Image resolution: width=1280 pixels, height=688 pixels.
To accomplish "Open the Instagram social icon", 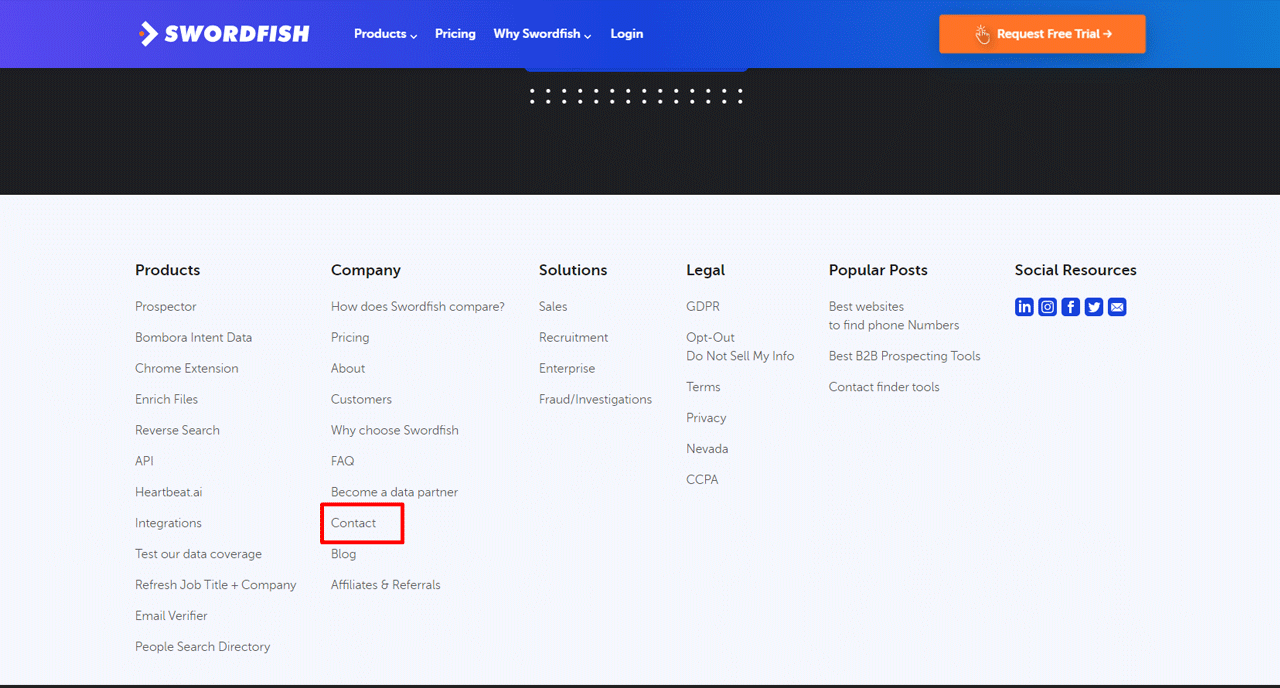I will click(x=1047, y=307).
